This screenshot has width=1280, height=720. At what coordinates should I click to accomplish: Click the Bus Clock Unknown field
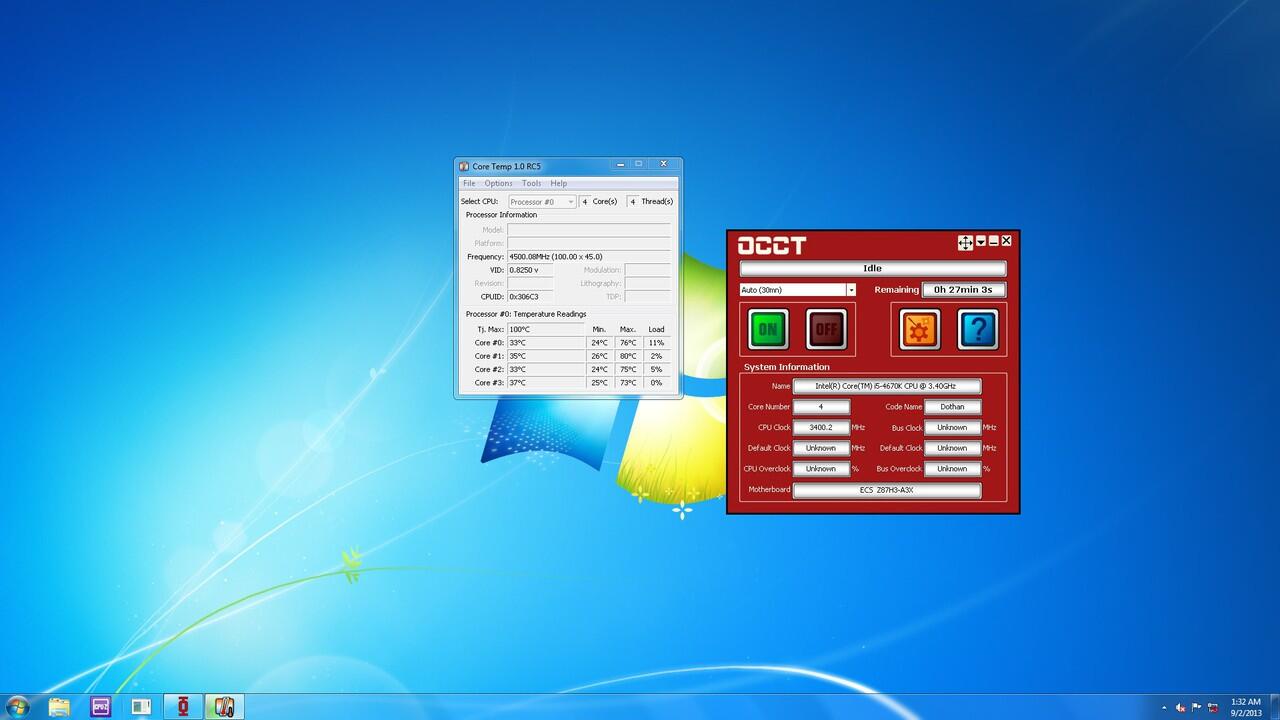[952, 427]
